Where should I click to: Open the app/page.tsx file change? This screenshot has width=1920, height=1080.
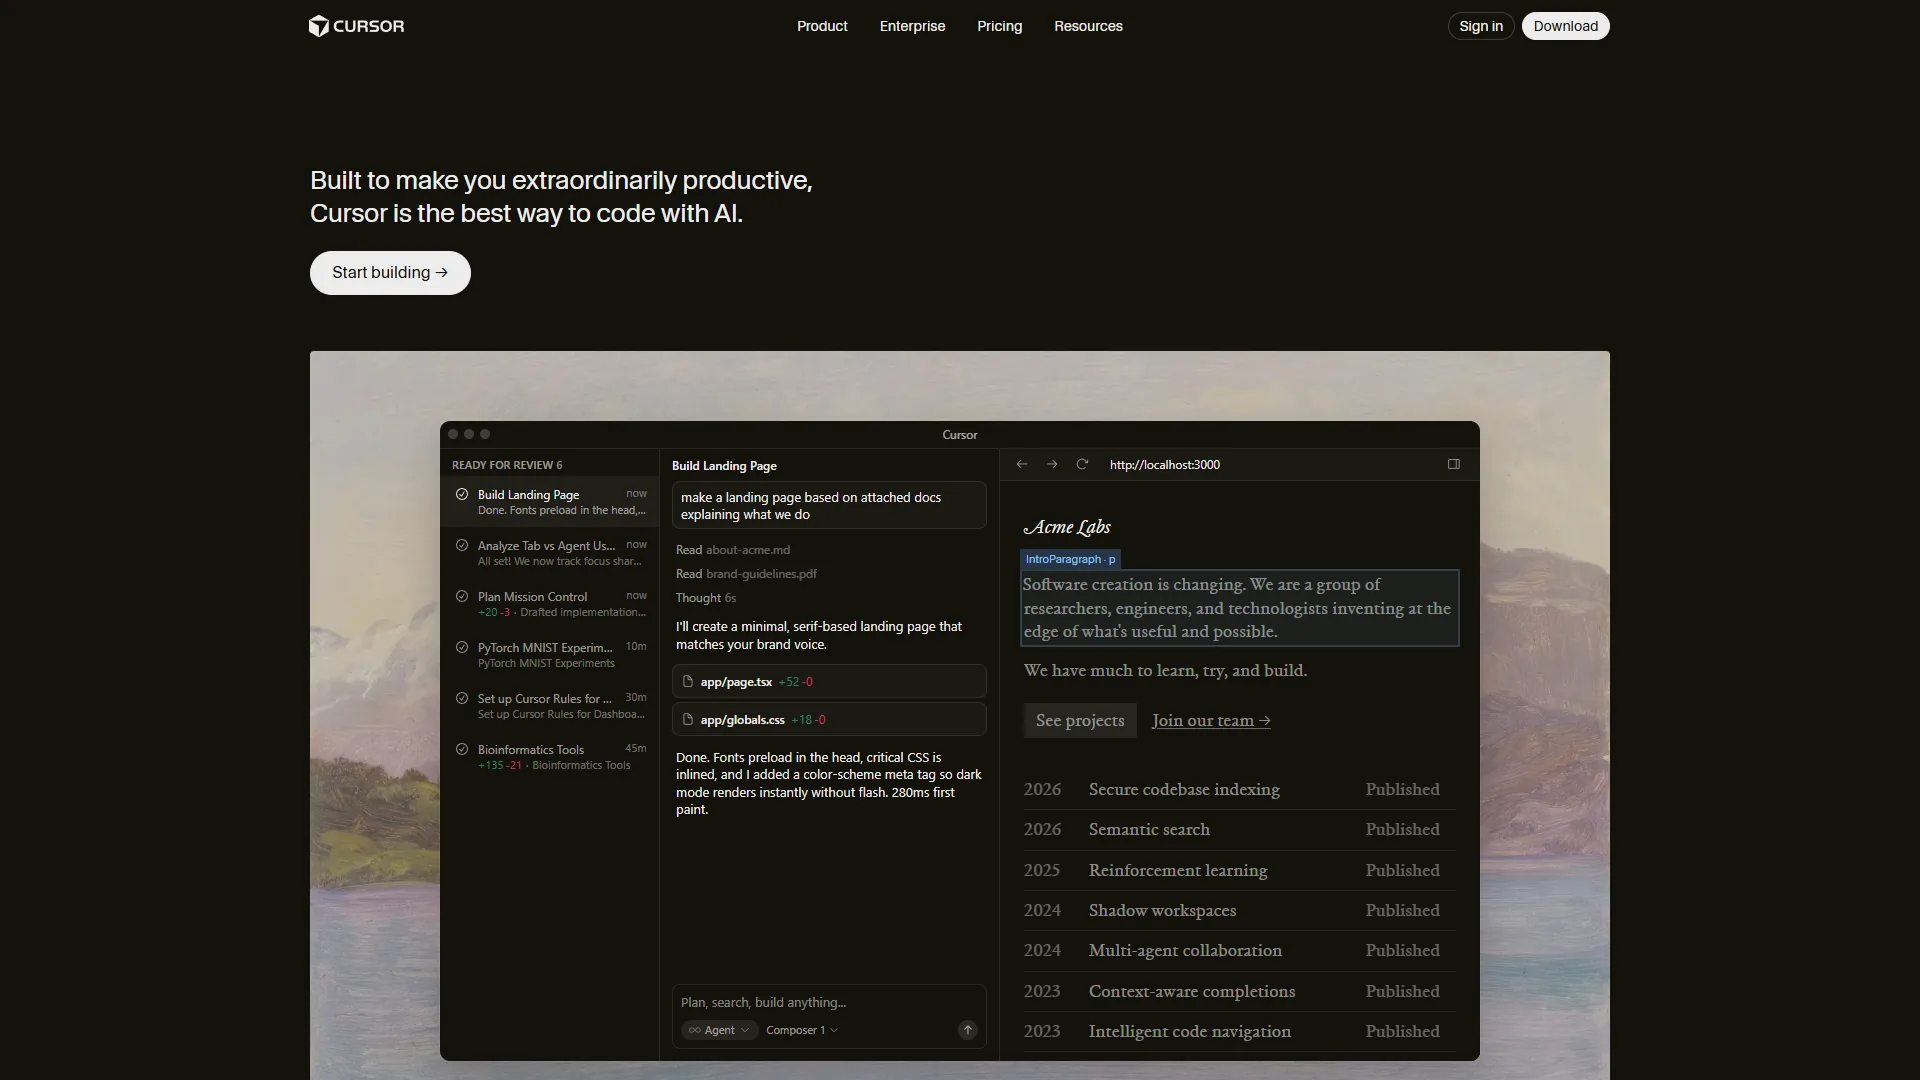coord(829,681)
